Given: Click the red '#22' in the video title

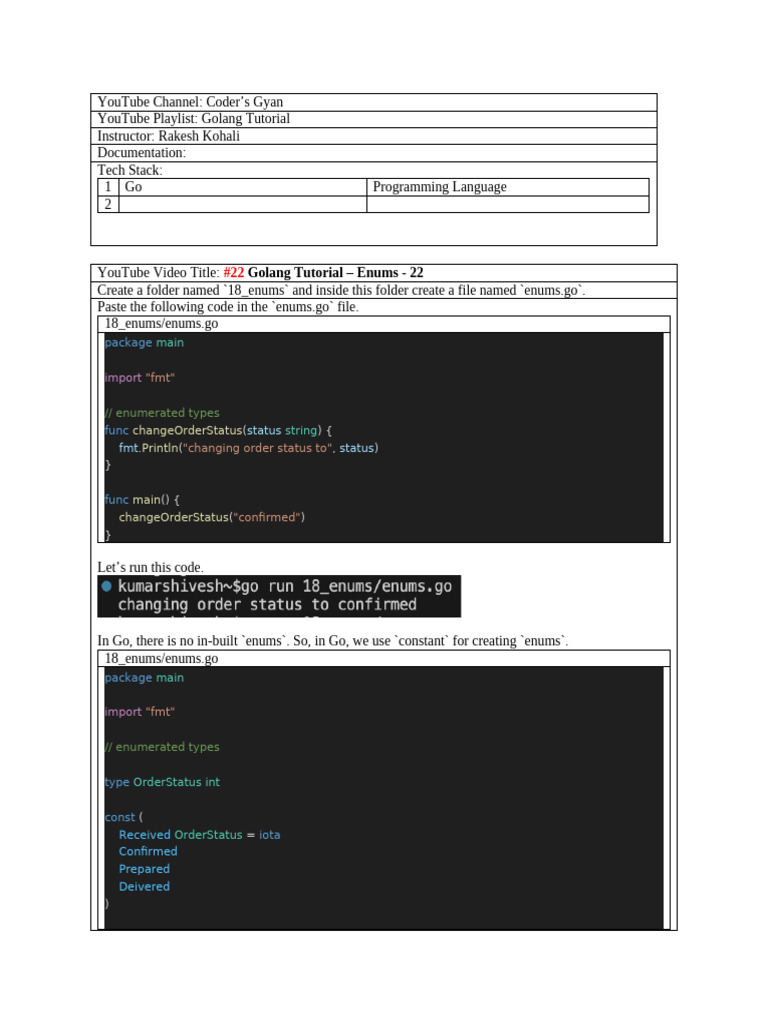Looking at the screenshot, I should point(233,272).
